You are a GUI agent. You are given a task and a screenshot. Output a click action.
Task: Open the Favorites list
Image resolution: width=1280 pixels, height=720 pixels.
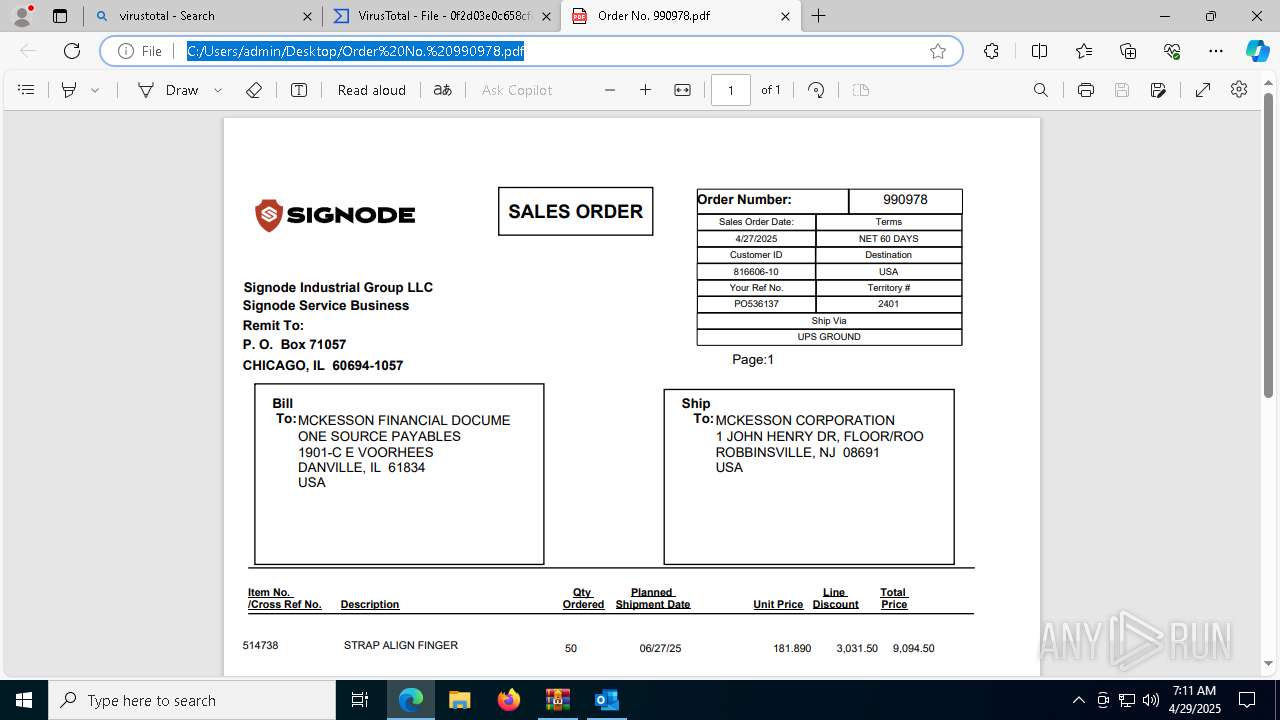pyautogui.click(x=1084, y=51)
